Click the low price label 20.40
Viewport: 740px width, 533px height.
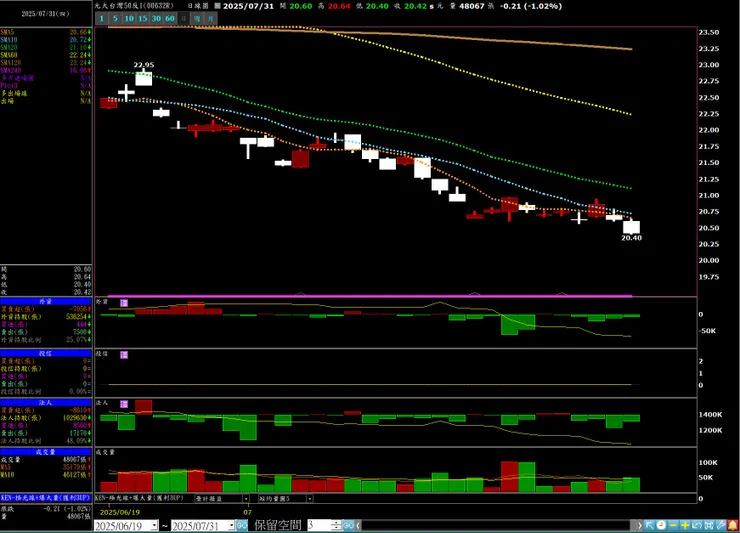(631, 238)
